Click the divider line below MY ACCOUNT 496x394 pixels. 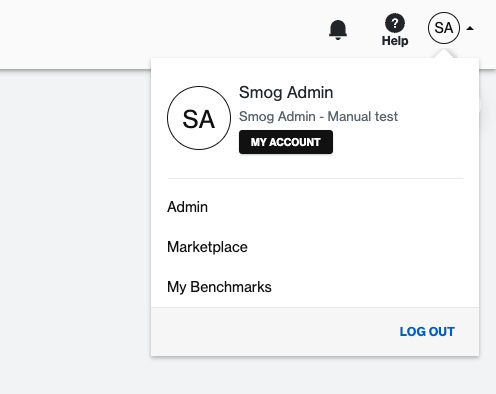tap(315, 178)
